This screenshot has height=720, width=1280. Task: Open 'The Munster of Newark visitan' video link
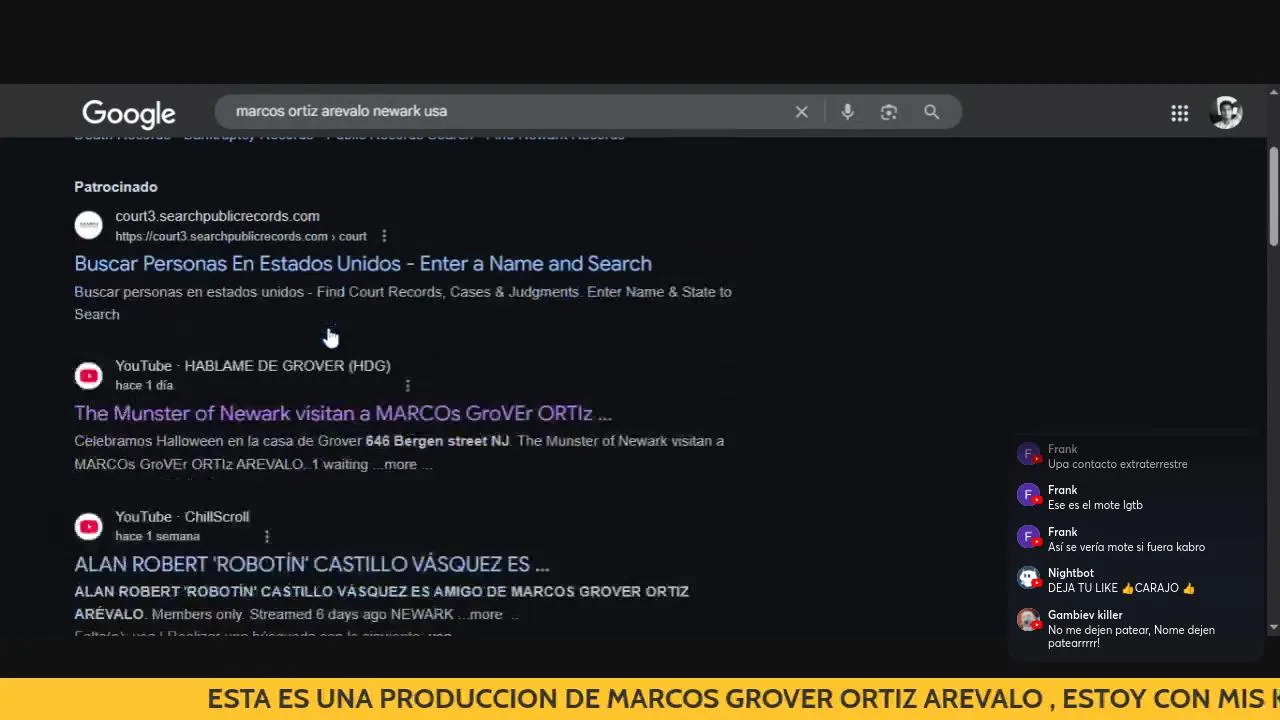[343, 413]
